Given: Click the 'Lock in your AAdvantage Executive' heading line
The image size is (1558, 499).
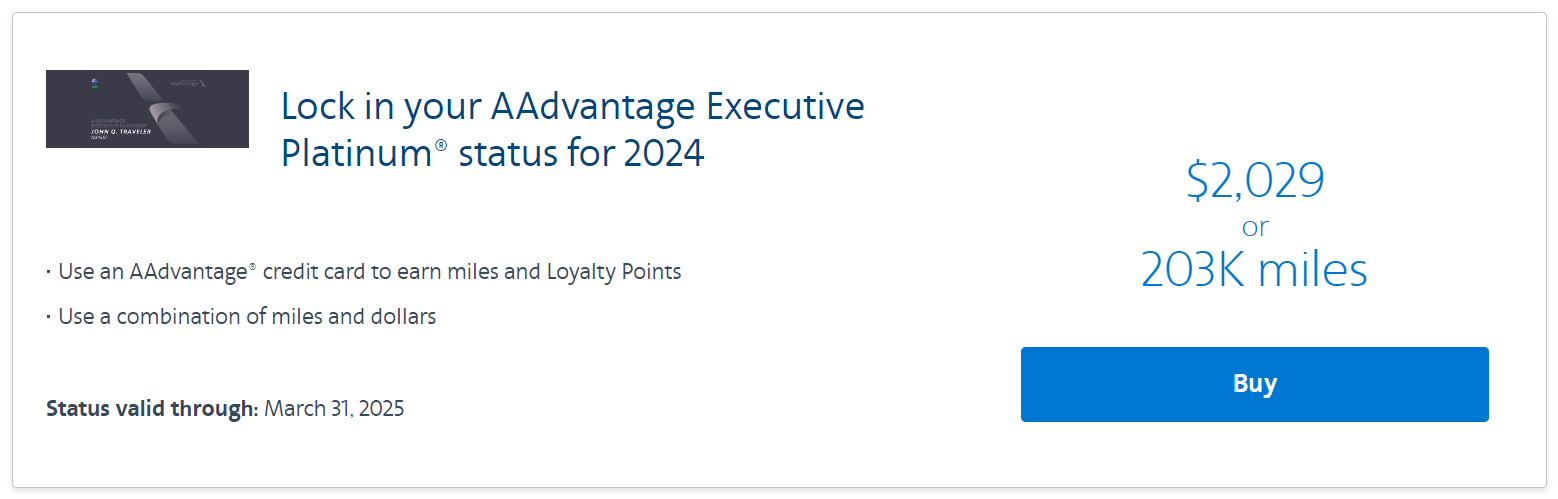Looking at the screenshot, I should point(572,106).
